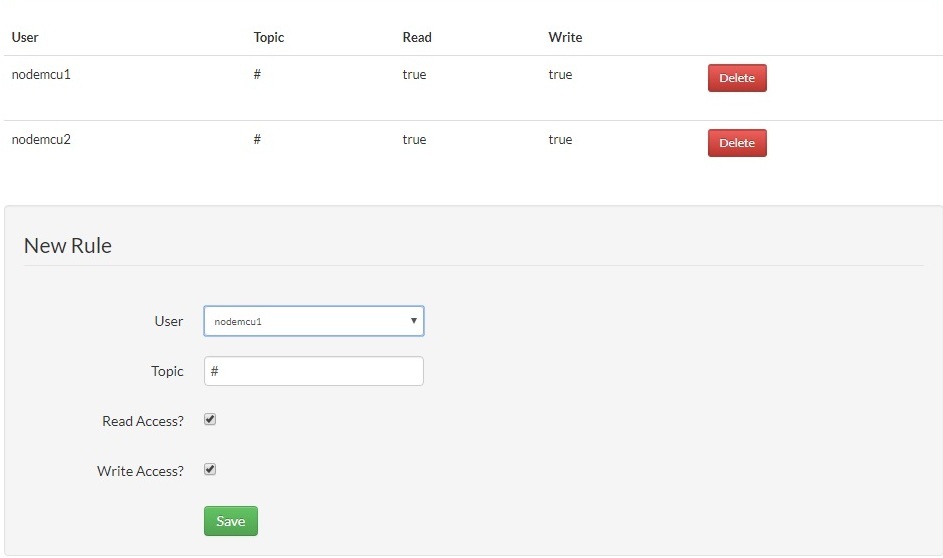Focus the Topic input field

coord(314,371)
